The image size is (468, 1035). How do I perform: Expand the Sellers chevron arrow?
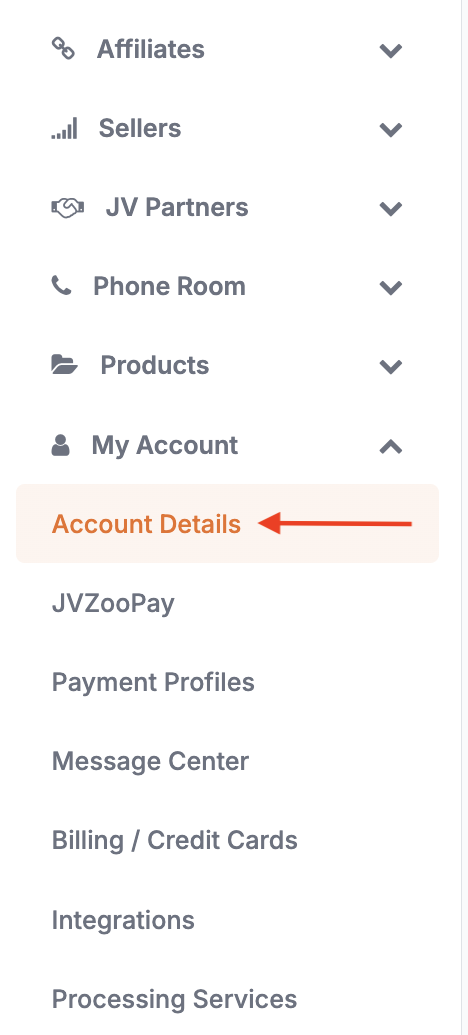391,129
